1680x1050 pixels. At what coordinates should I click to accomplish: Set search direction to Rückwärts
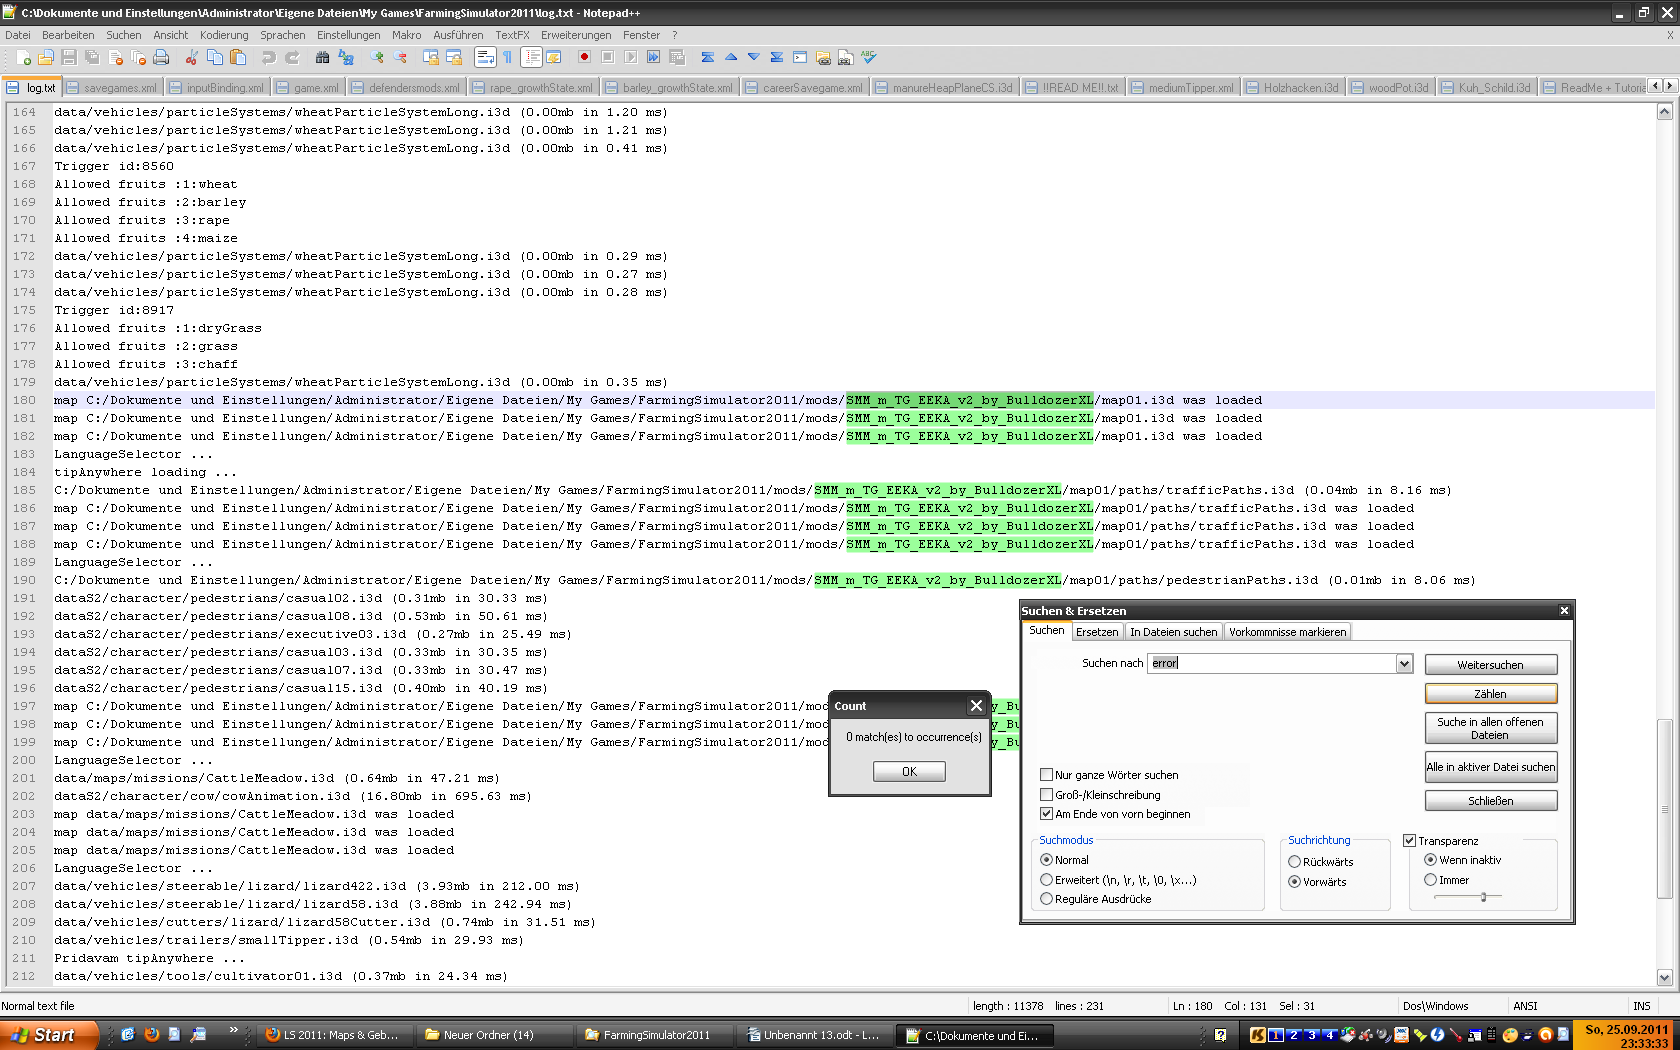tap(1294, 862)
